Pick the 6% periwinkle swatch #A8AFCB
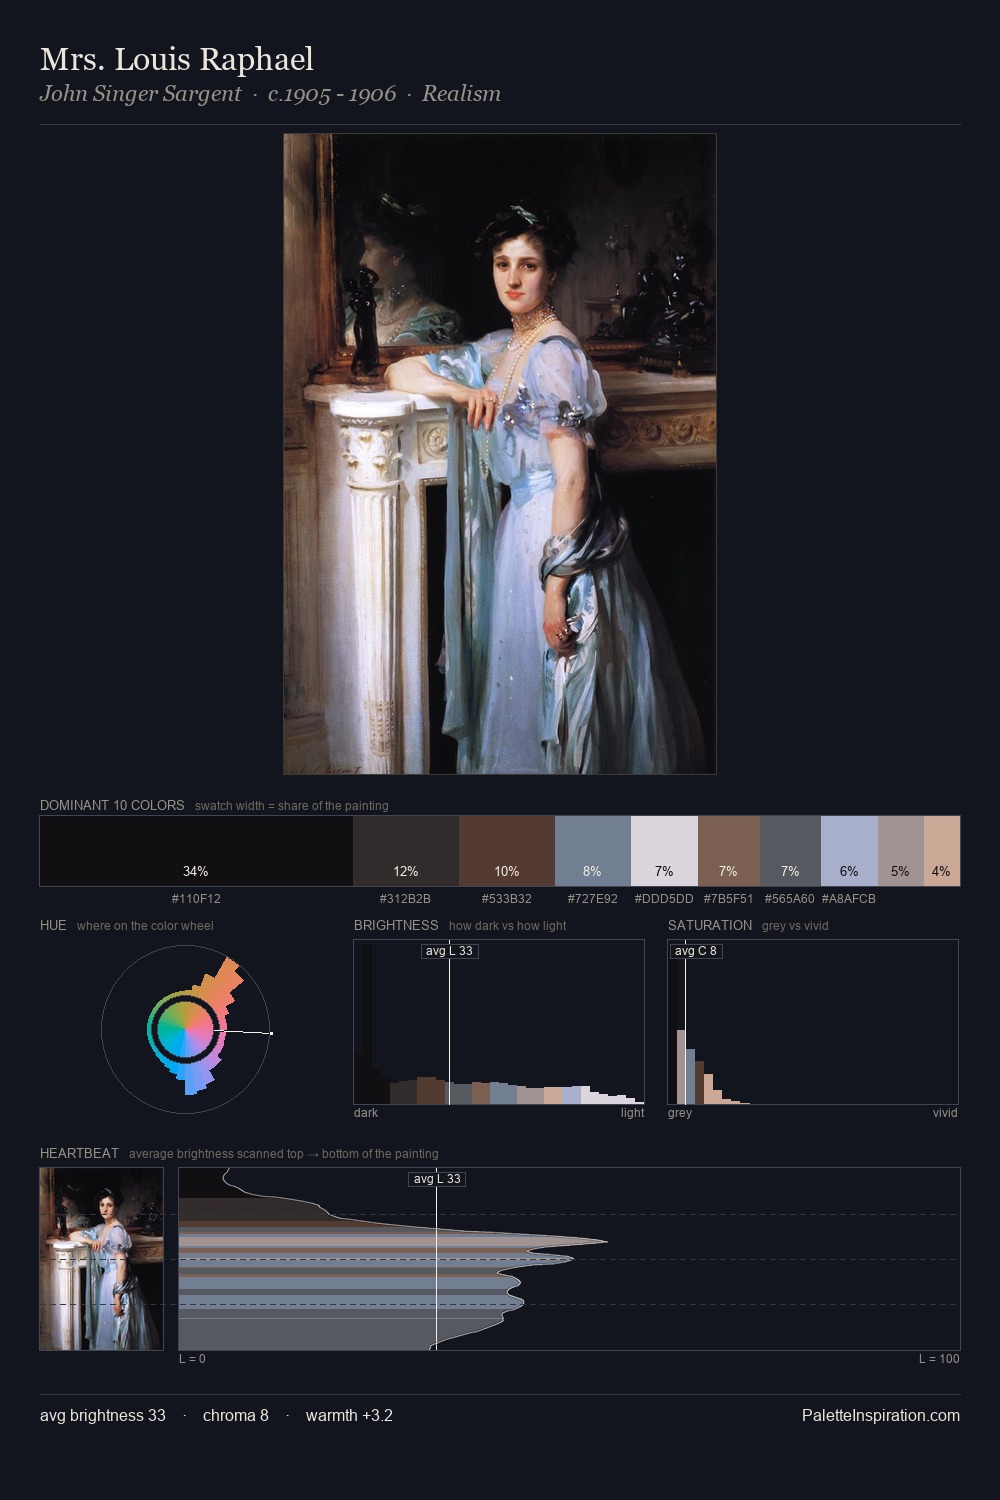 click(849, 851)
